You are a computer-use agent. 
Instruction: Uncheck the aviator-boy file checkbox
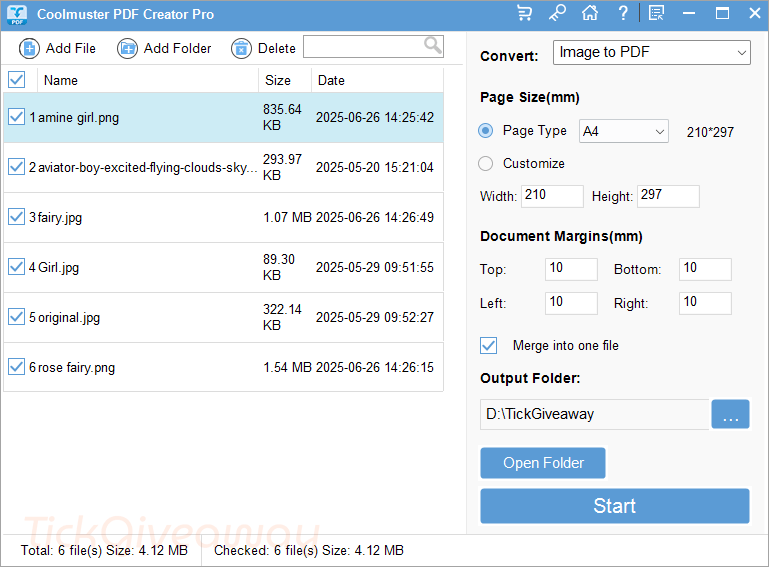point(17,167)
